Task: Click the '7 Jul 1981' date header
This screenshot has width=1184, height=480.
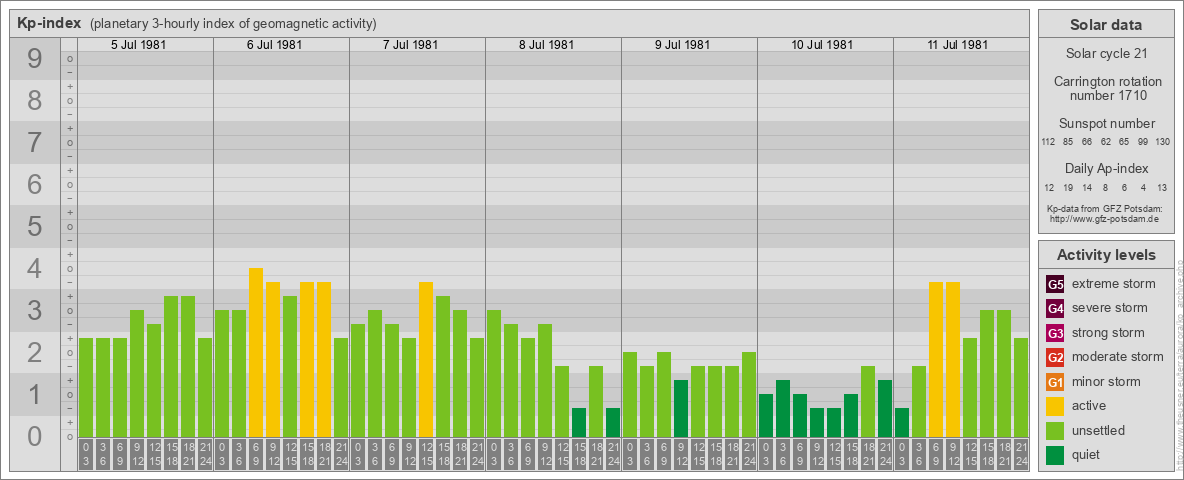Action: [410, 45]
